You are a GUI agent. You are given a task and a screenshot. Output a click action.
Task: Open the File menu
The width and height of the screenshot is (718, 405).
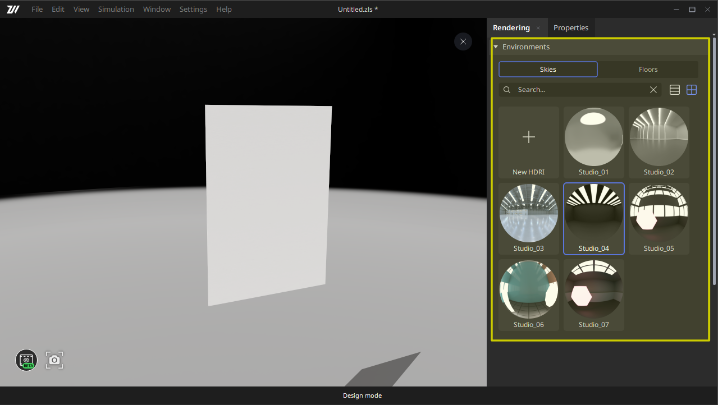[x=37, y=9]
